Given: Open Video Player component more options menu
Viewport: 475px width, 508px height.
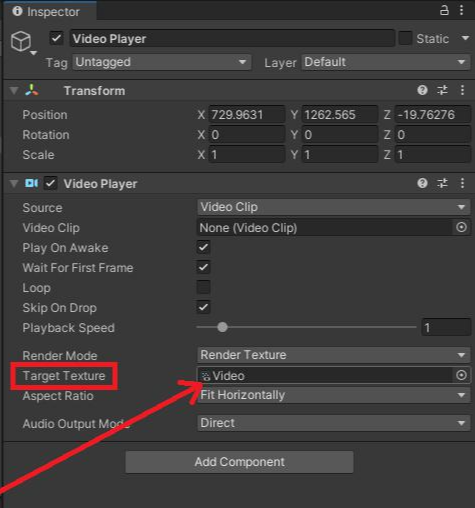Looking at the screenshot, I should point(462,183).
